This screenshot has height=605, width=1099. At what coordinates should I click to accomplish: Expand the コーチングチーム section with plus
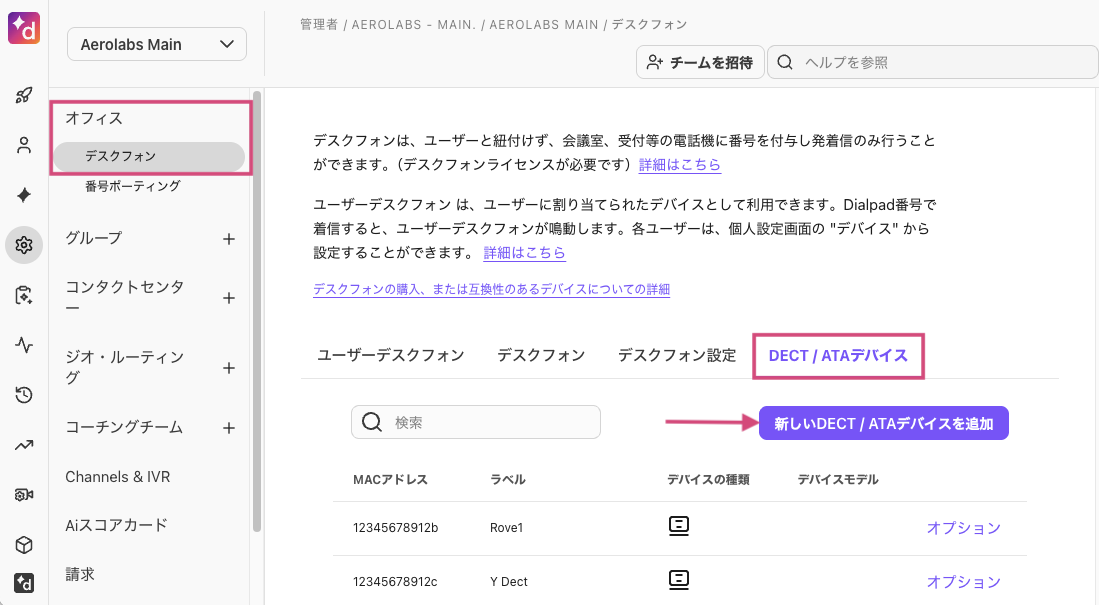pos(228,428)
